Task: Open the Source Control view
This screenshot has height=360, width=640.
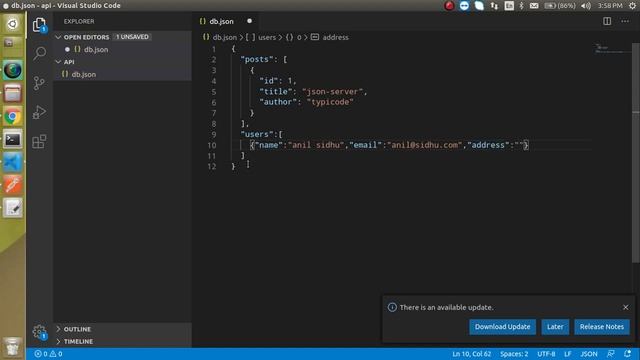Action: pos(39,83)
